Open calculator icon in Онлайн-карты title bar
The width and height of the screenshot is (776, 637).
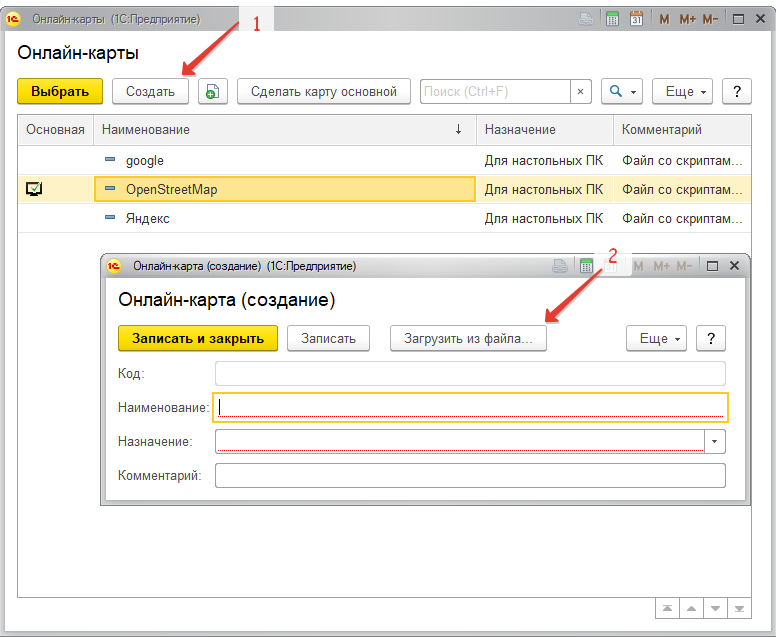(x=612, y=19)
